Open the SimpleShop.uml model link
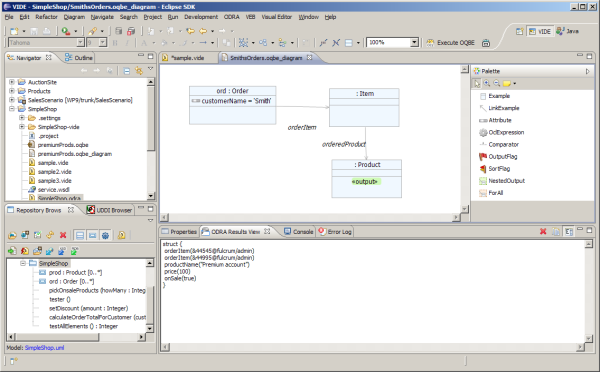This screenshot has height=372, width=600. pos(44,348)
